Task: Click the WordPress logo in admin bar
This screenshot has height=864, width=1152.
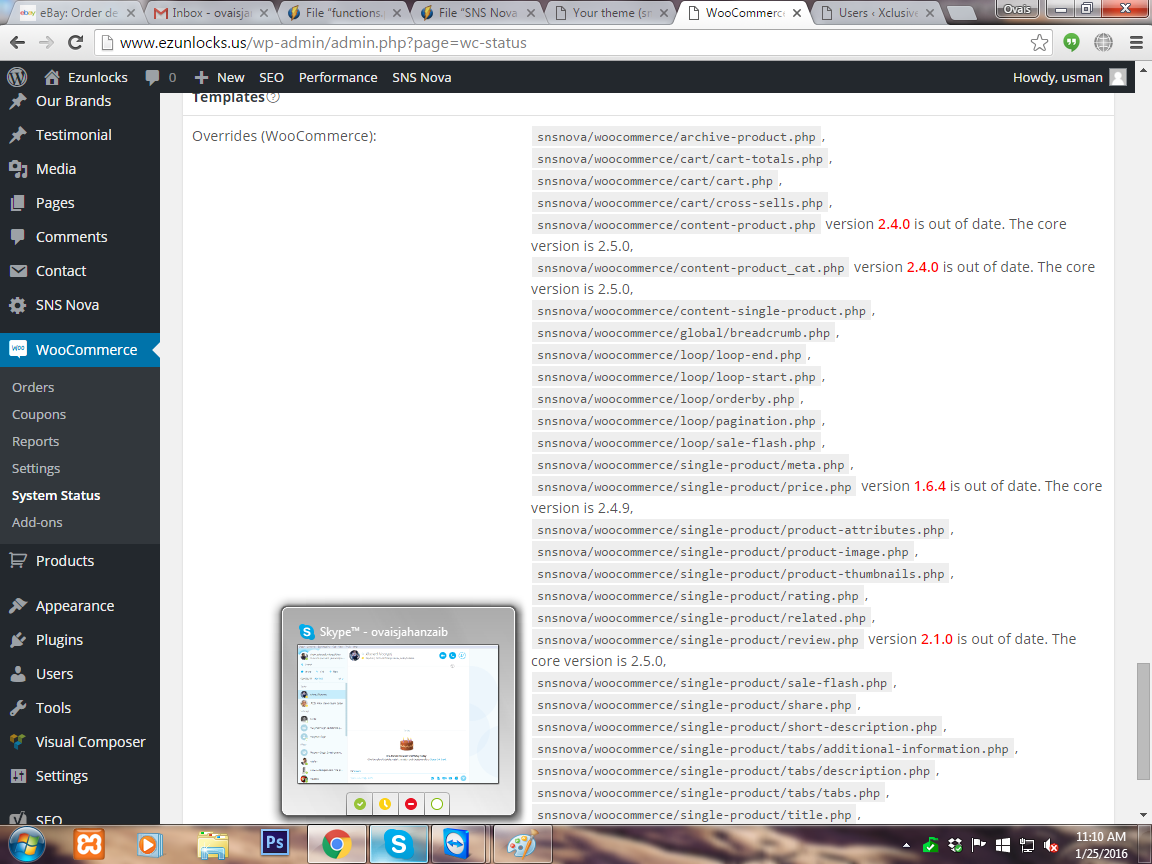Action: pos(16,77)
